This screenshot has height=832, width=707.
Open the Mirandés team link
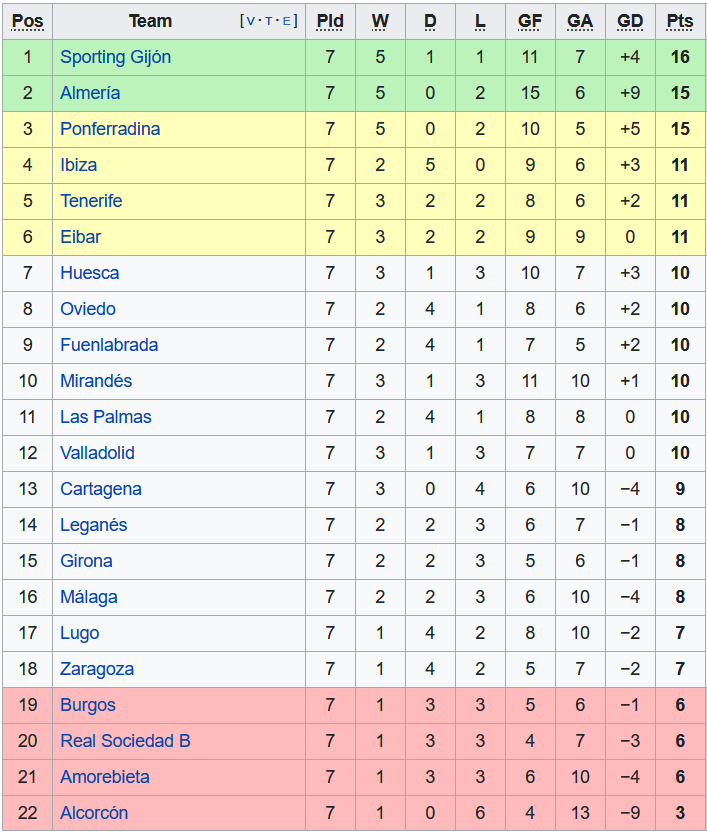point(96,381)
